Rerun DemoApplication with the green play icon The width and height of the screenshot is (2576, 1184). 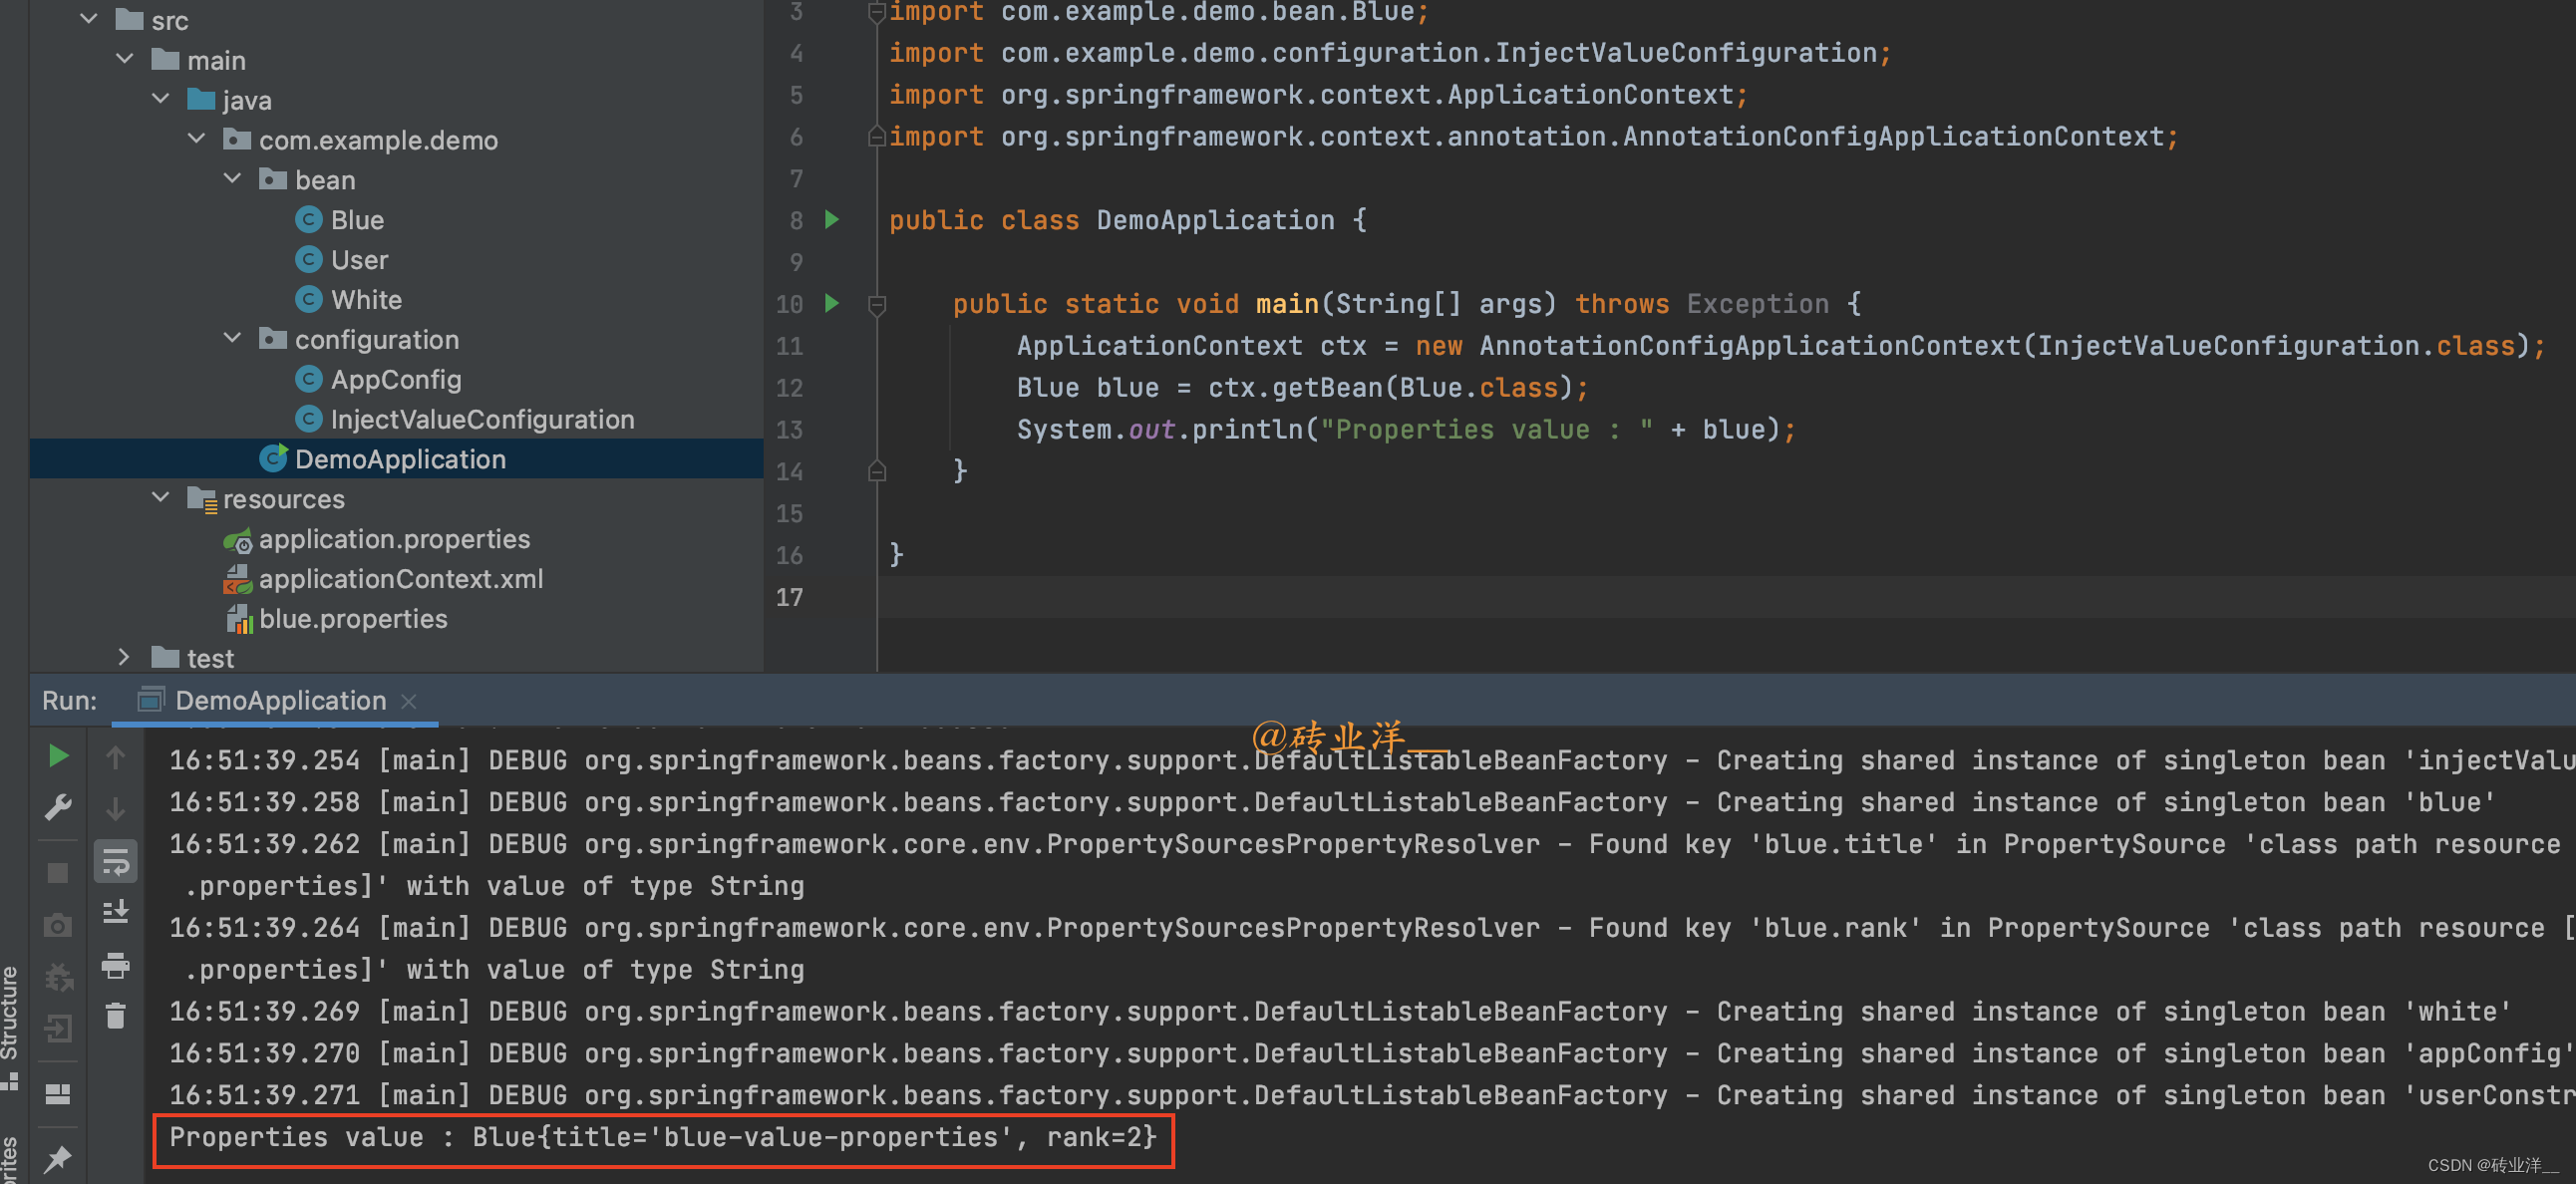(x=58, y=756)
